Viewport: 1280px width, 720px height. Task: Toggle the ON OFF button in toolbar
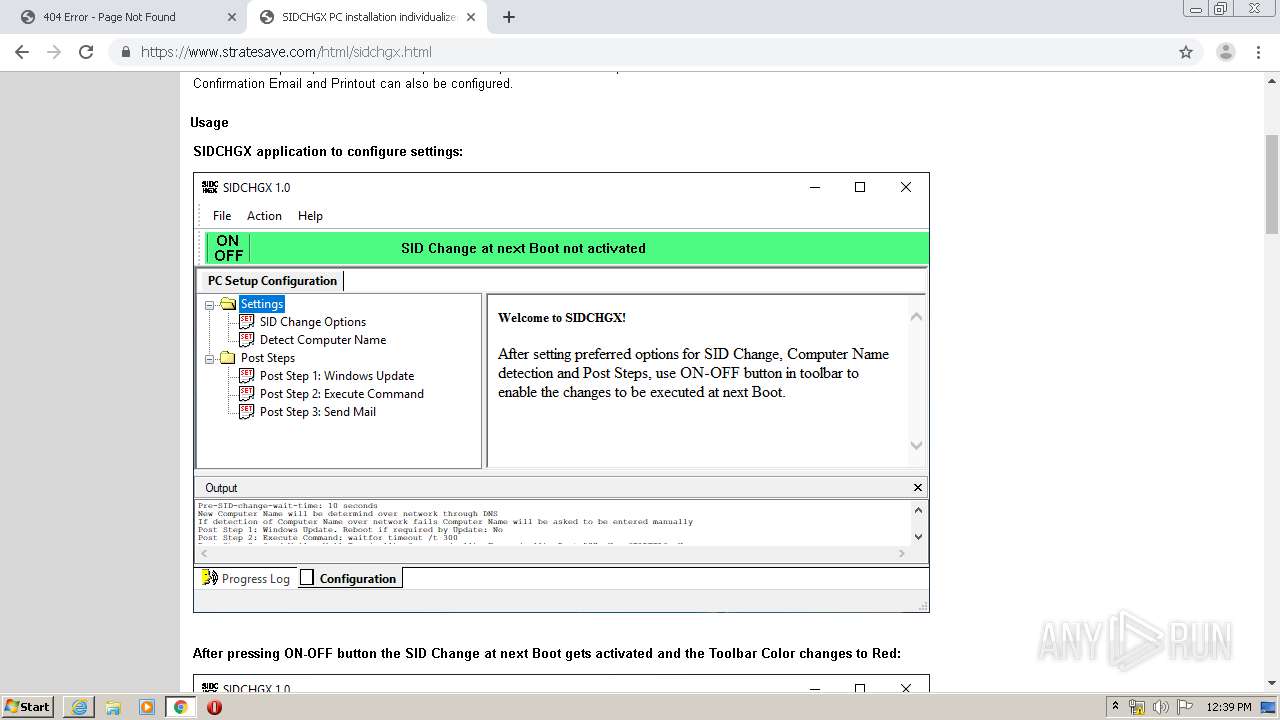(228, 248)
